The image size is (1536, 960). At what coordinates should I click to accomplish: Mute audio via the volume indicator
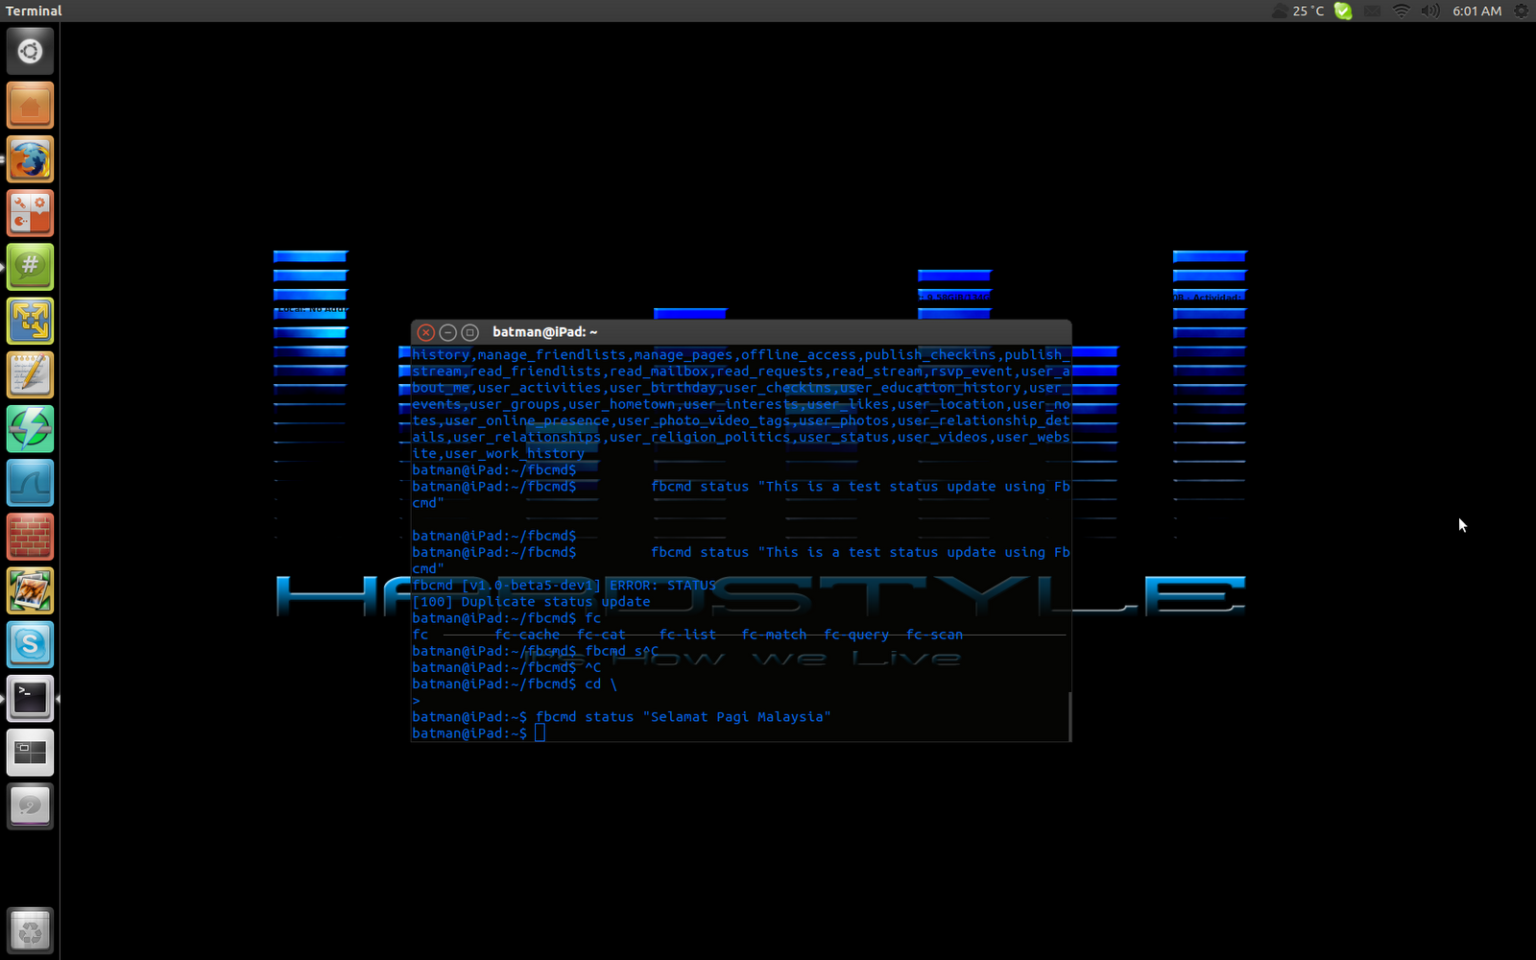(1430, 11)
